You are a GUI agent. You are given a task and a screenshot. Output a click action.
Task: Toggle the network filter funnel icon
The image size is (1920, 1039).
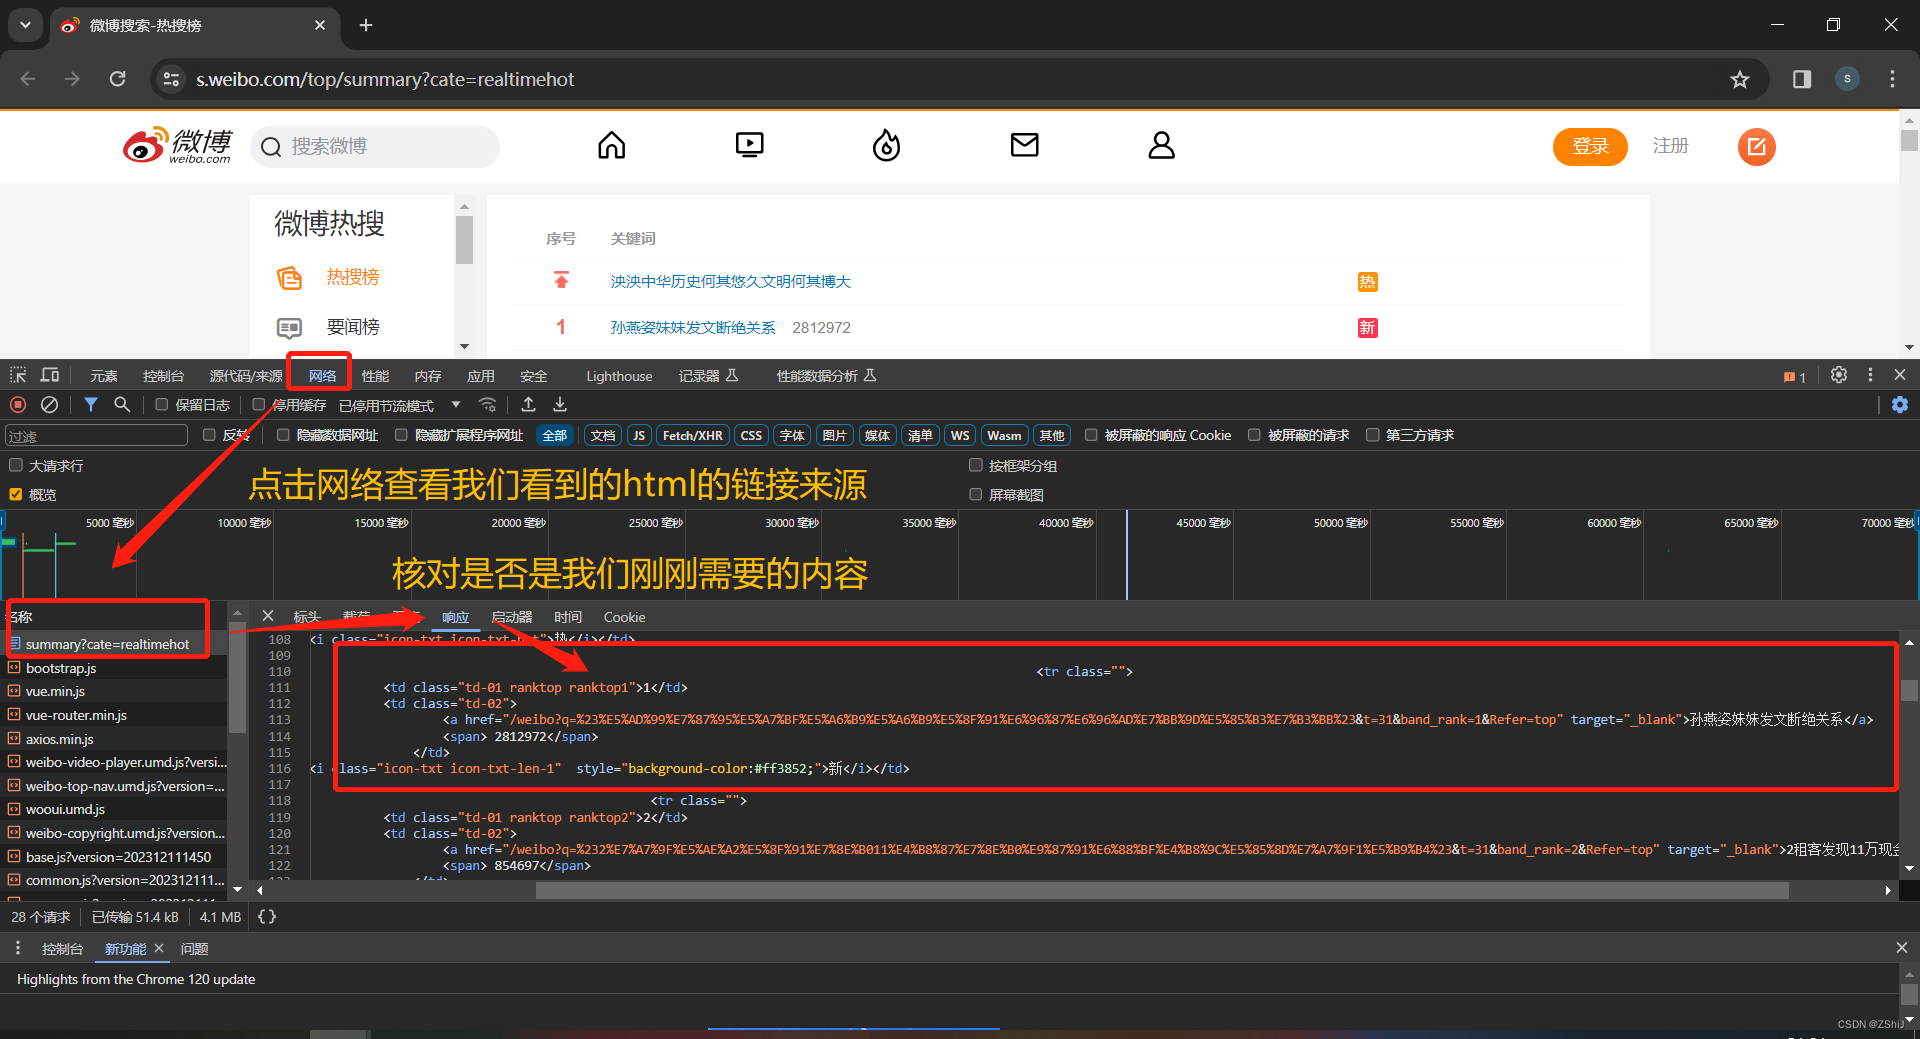91,405
